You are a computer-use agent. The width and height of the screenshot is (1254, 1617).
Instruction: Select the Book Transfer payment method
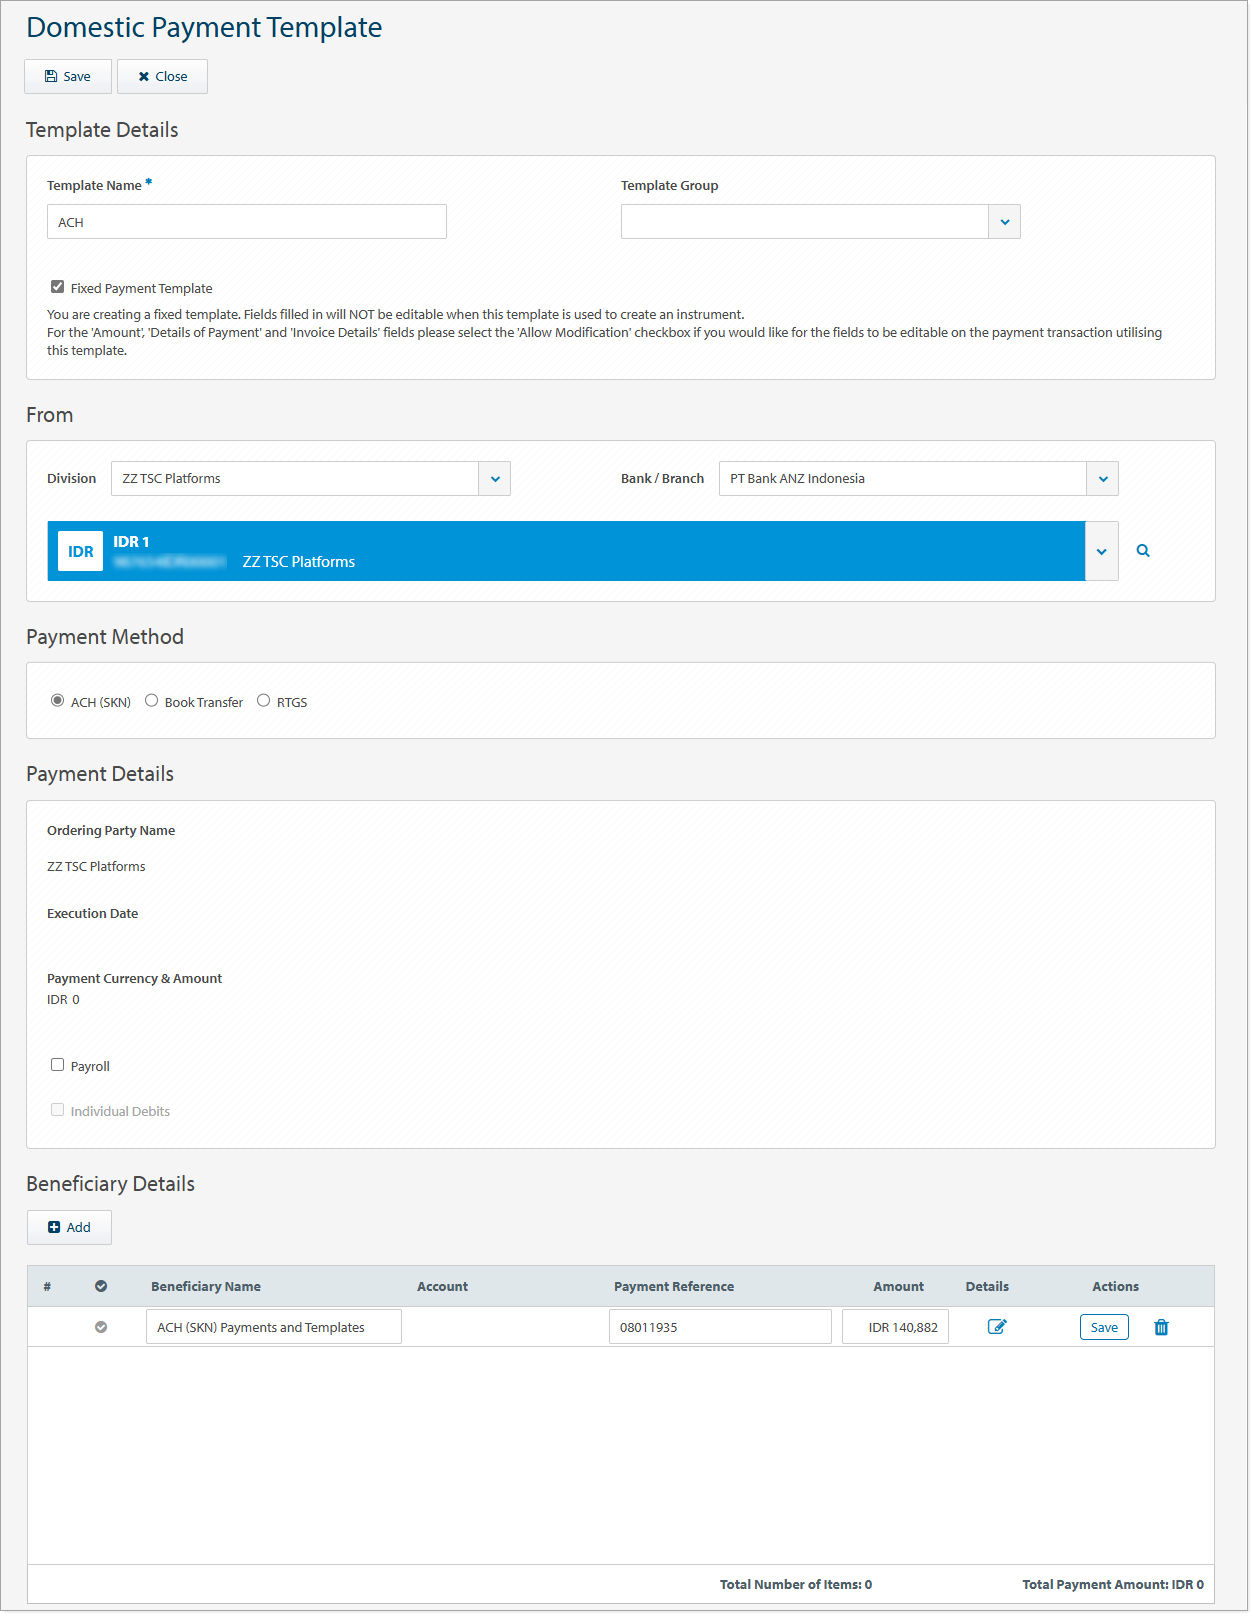[x=152, y=701]
